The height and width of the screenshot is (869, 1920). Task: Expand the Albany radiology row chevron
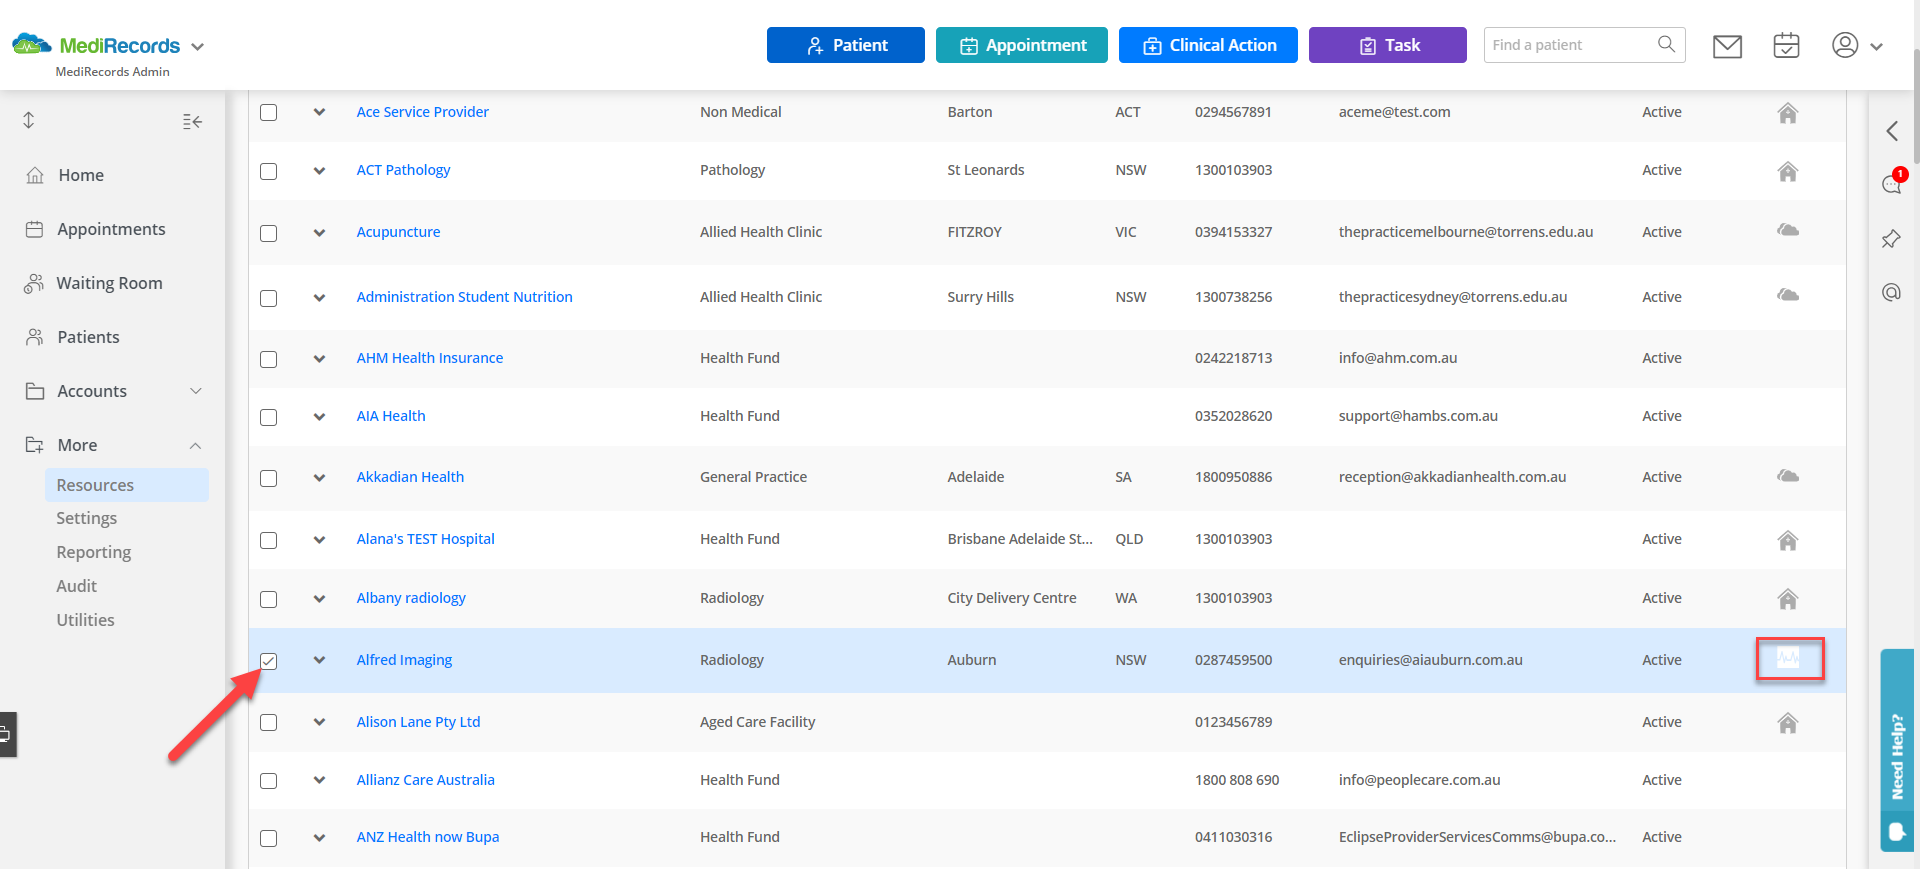(319, 599)
